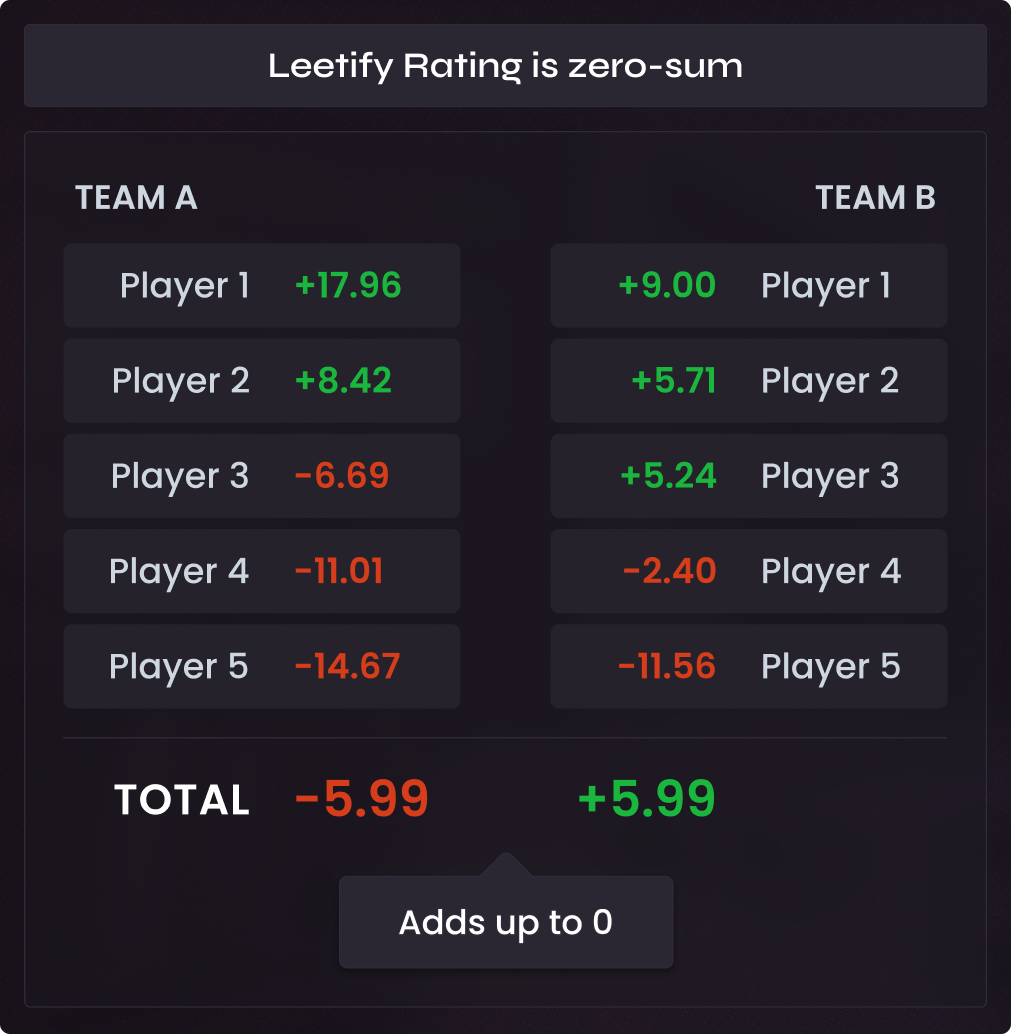Screen dimensions: 1011x1034
Task: Click the -14.67 rating value
Action: [347, 667]
